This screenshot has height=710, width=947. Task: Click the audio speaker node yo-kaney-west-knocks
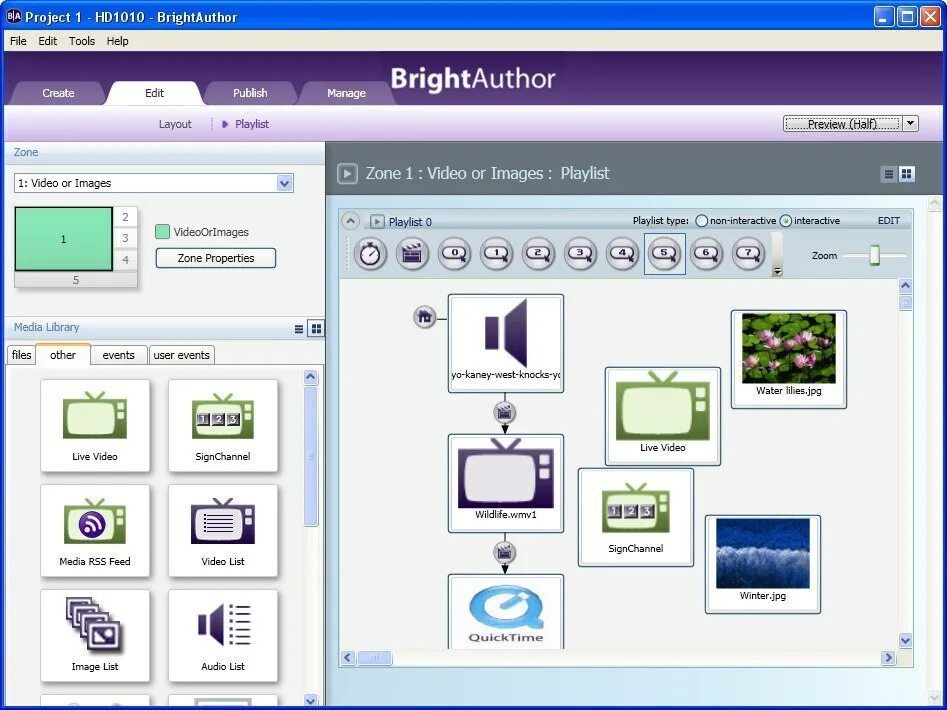click(x=506, y=344)
